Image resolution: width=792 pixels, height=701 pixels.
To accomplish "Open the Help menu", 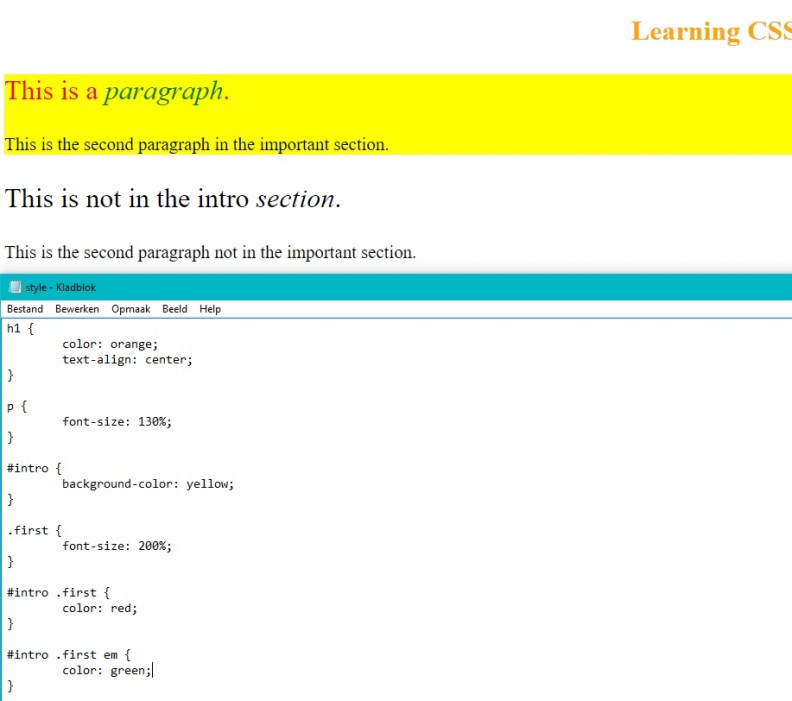I will (210, 309).
